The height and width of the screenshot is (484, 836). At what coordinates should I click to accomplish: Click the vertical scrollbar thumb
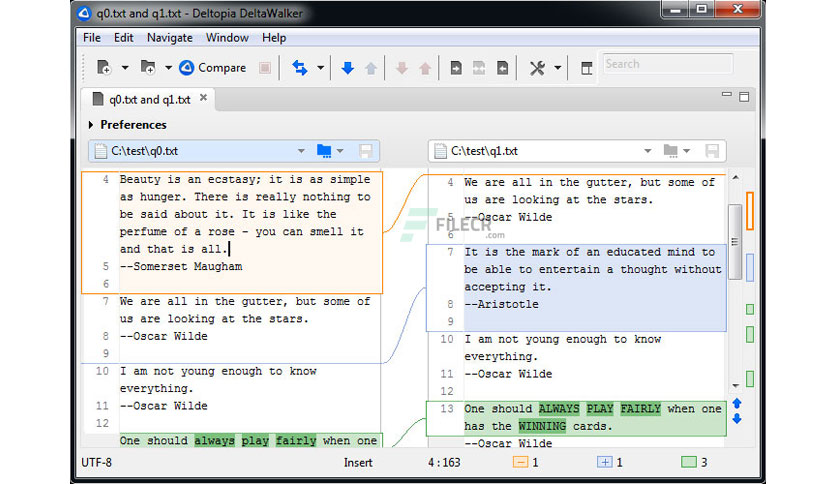coord(735,241)
